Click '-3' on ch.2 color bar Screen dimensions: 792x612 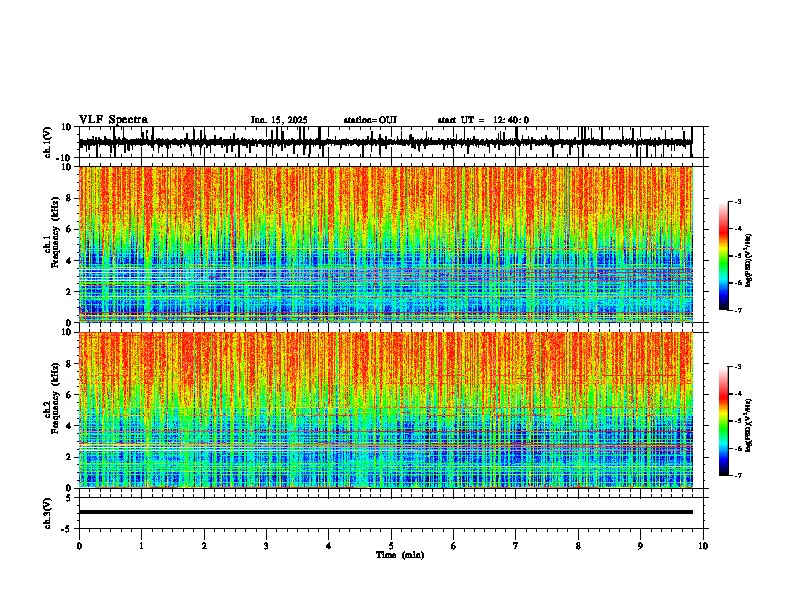click(x=737, y=367)
